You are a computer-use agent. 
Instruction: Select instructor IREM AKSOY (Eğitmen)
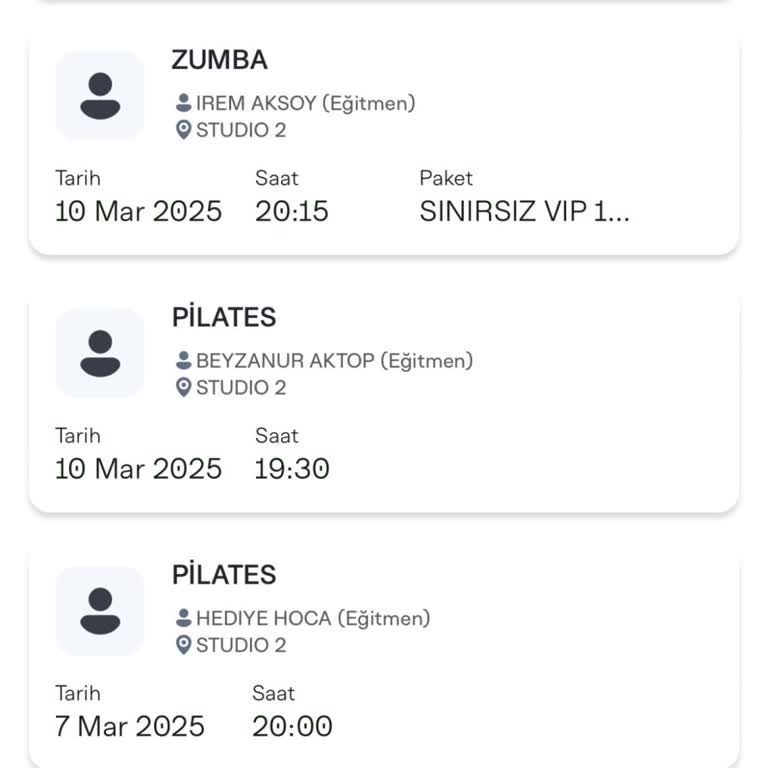[305, 103]
